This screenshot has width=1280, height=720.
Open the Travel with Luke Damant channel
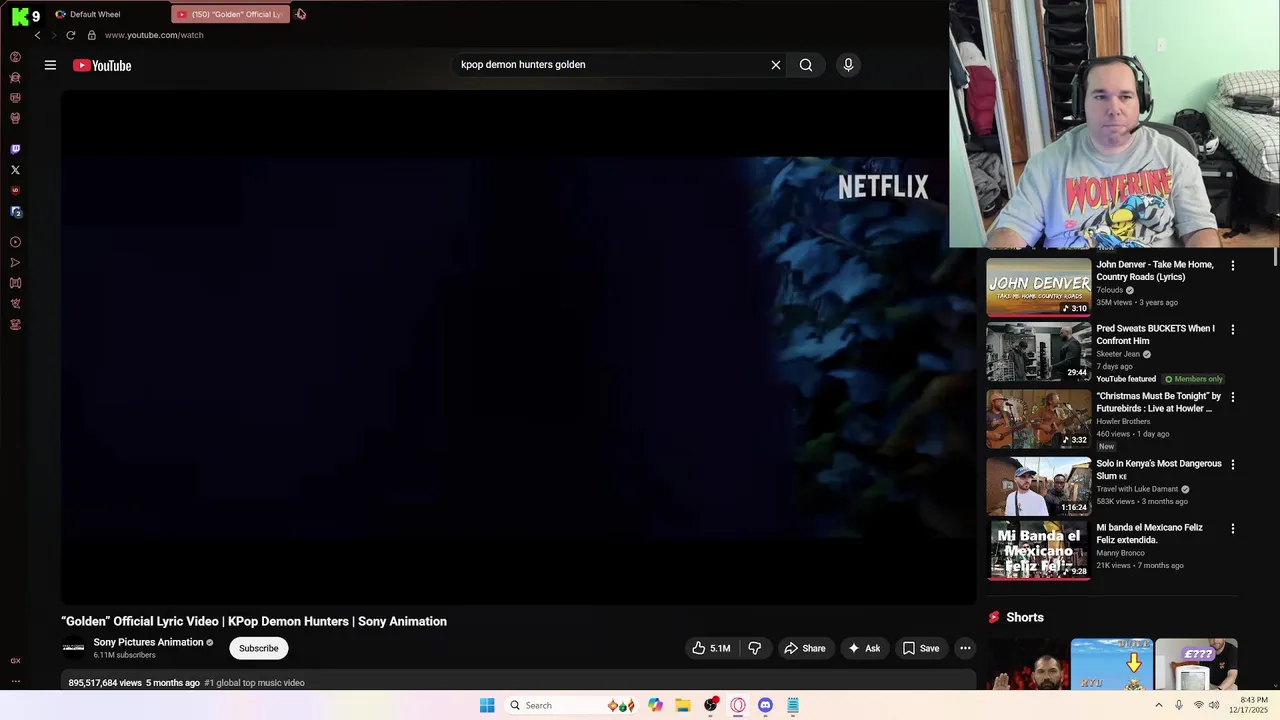[x=1137, y=489]
